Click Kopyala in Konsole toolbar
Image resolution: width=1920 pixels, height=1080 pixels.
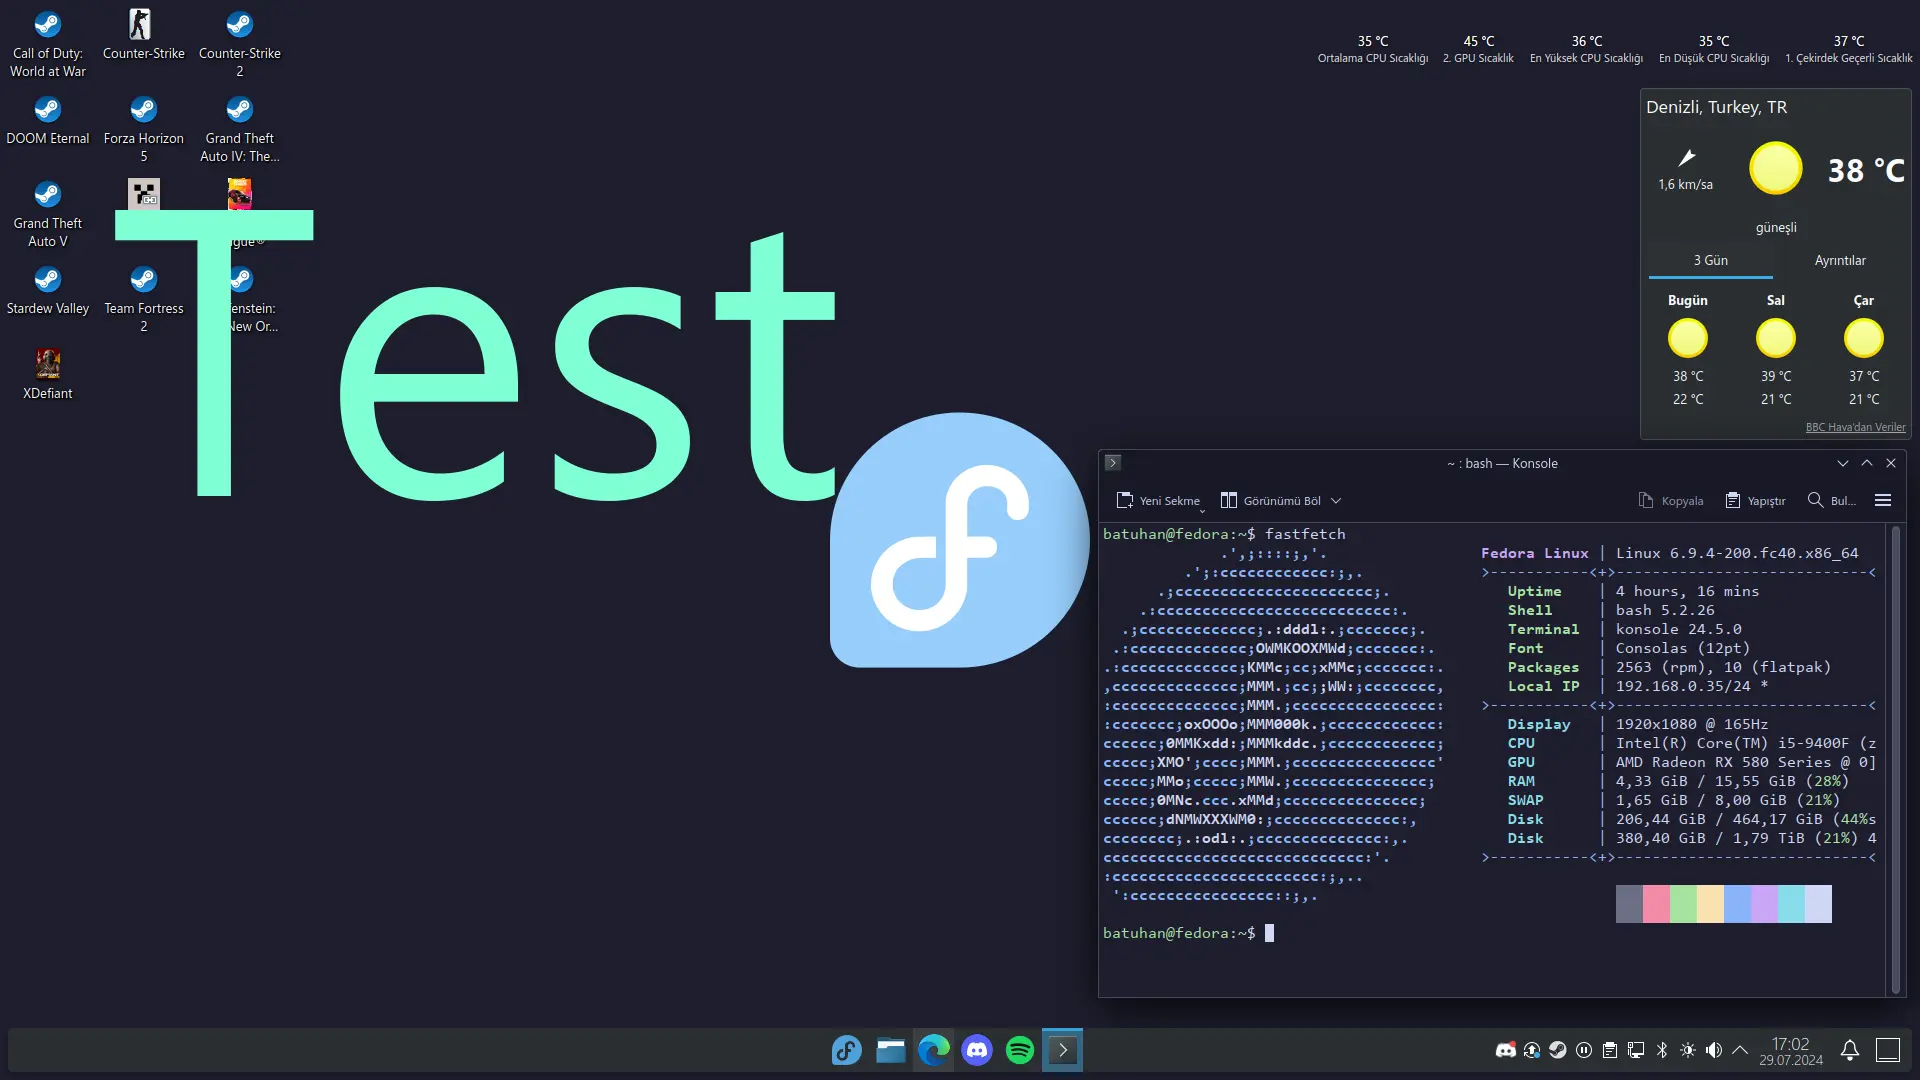pyautogui.click(x=1671, y=500)
